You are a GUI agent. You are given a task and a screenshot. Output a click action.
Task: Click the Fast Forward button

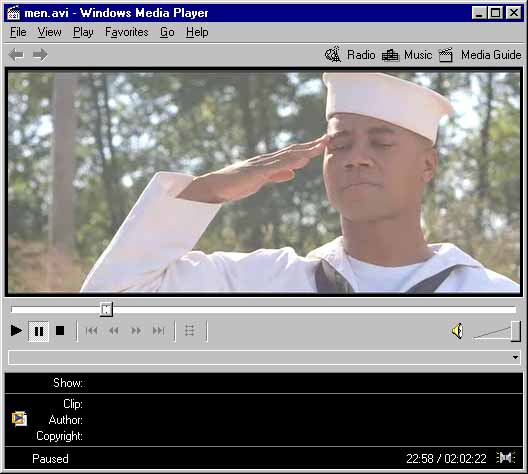click(x=136, y=331)
